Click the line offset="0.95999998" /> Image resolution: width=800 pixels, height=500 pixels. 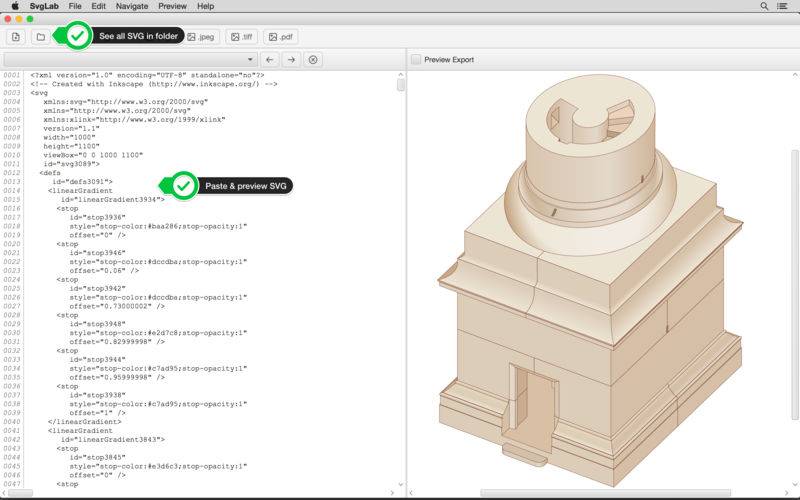pyautogui.click(x=117, y=377)
